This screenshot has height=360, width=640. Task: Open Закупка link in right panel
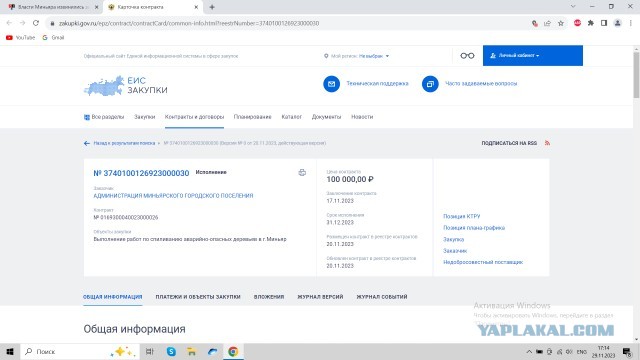tap(453, 239)
